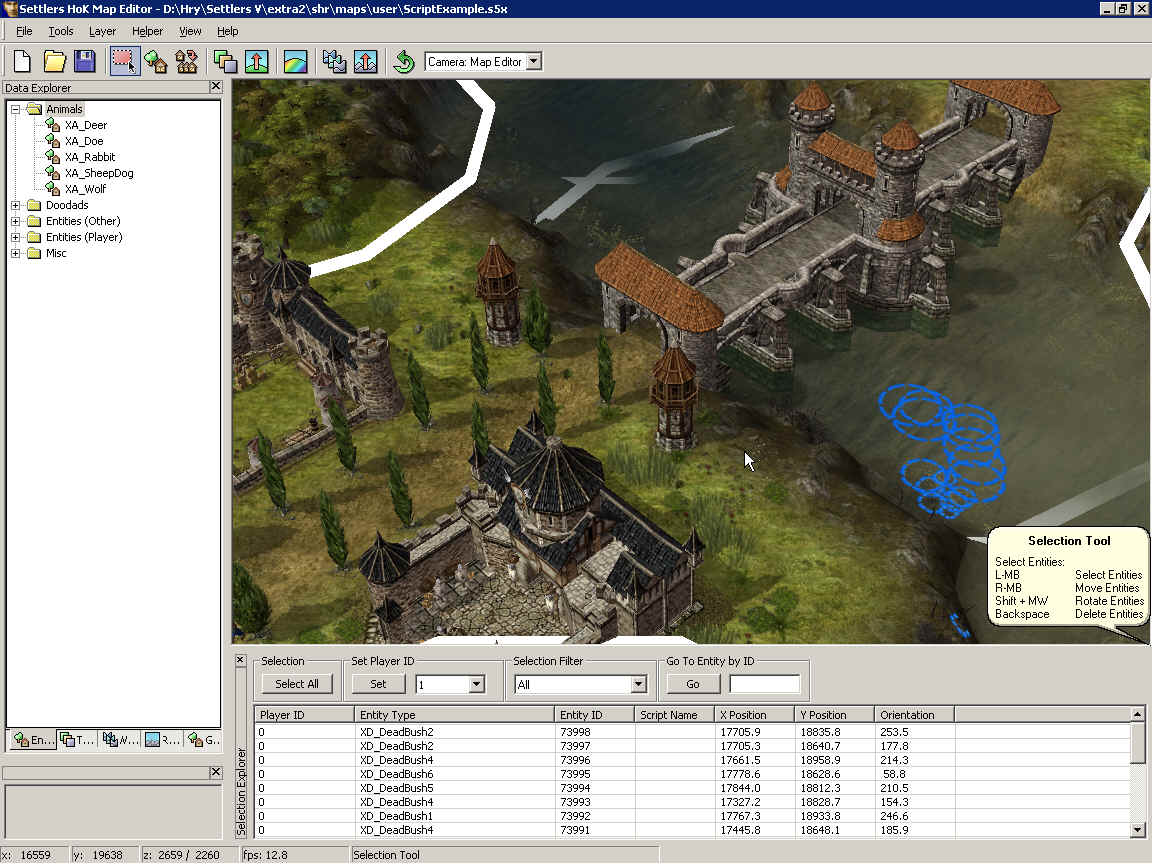This screenshot has height=864, width=1152.
Task: Activate the Selection Tool toolbar icon
Action: pos(124,62)
